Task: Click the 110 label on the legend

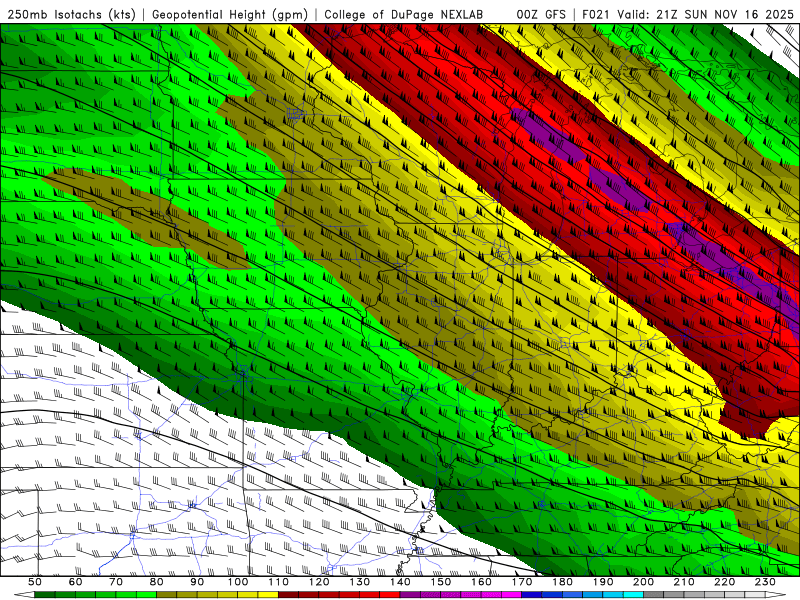Action: coord(278,582)
